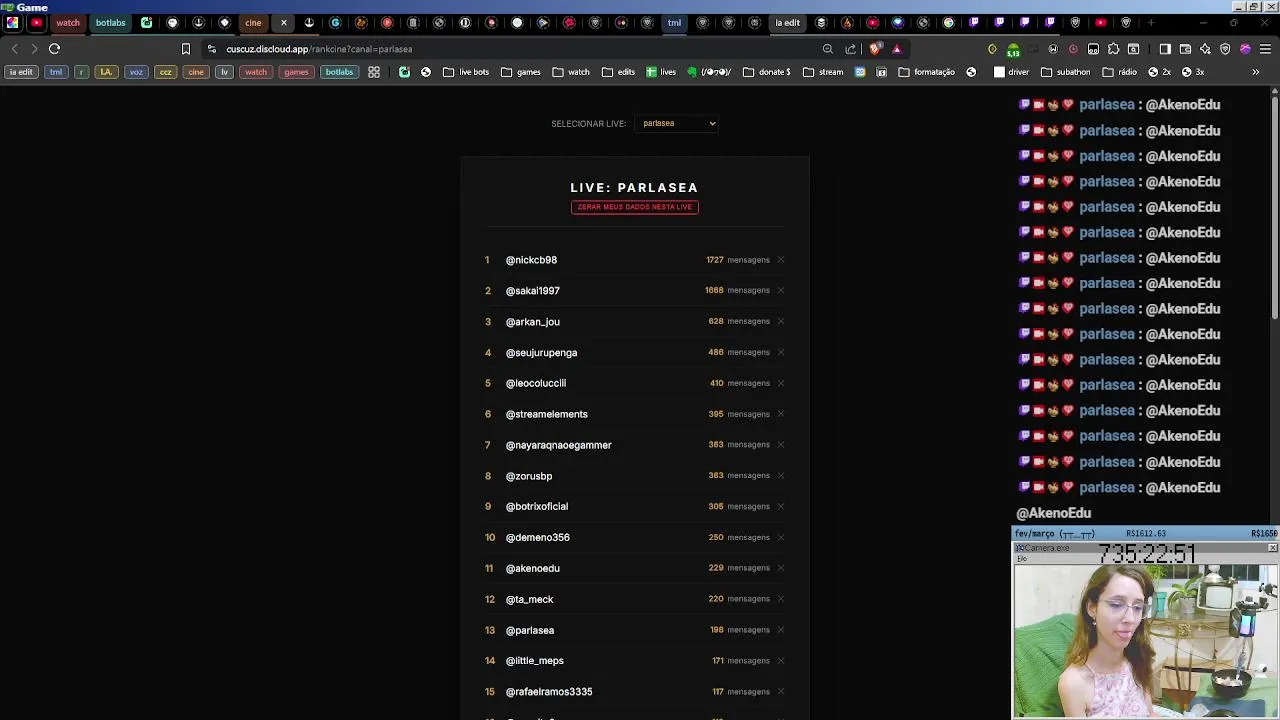Open the green 5,13 extension badge
This screenshot has height=720, width=1280.
coord(1013,50)
